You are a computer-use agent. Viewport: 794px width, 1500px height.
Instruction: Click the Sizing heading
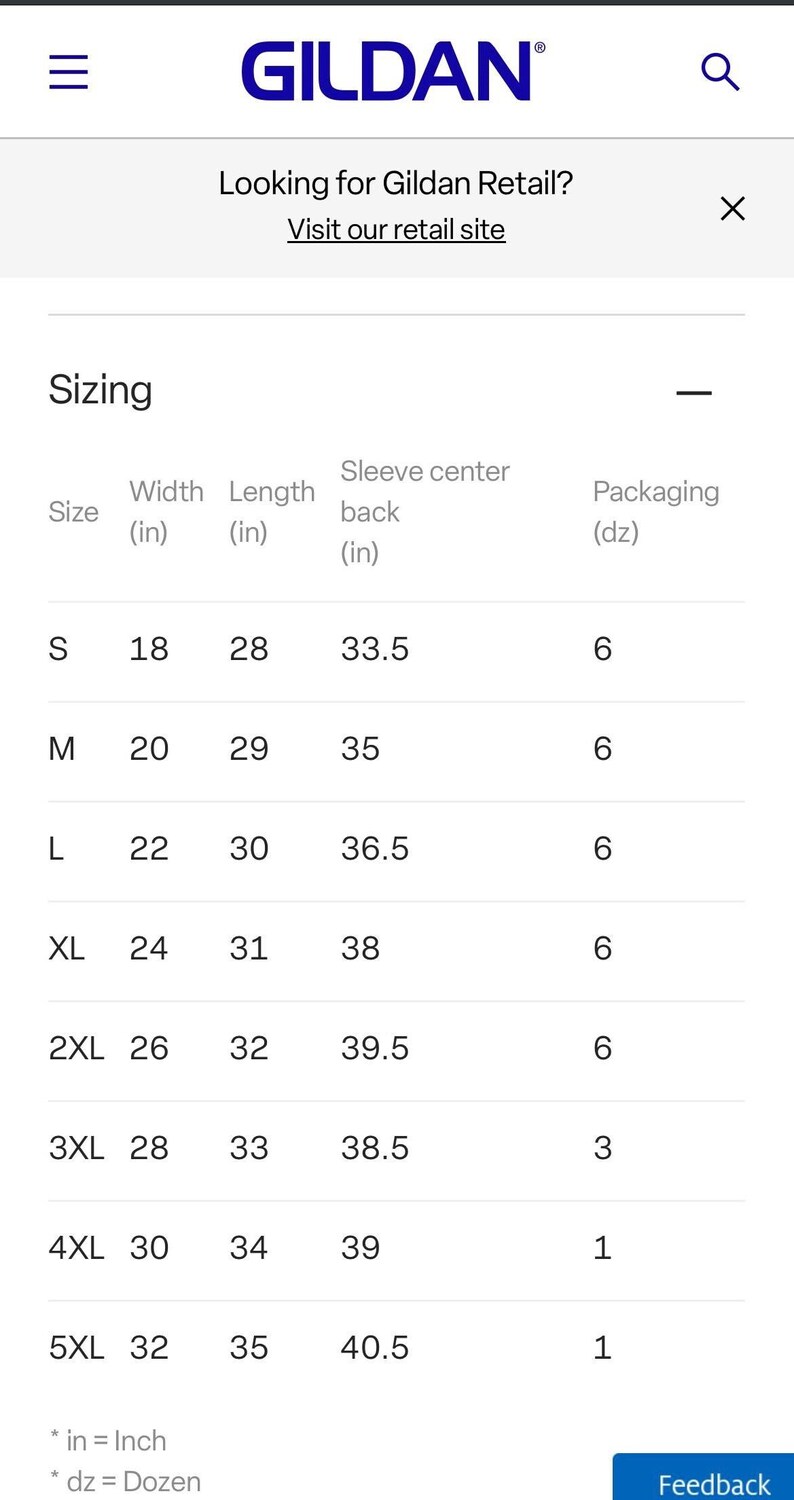pos(100,389)
